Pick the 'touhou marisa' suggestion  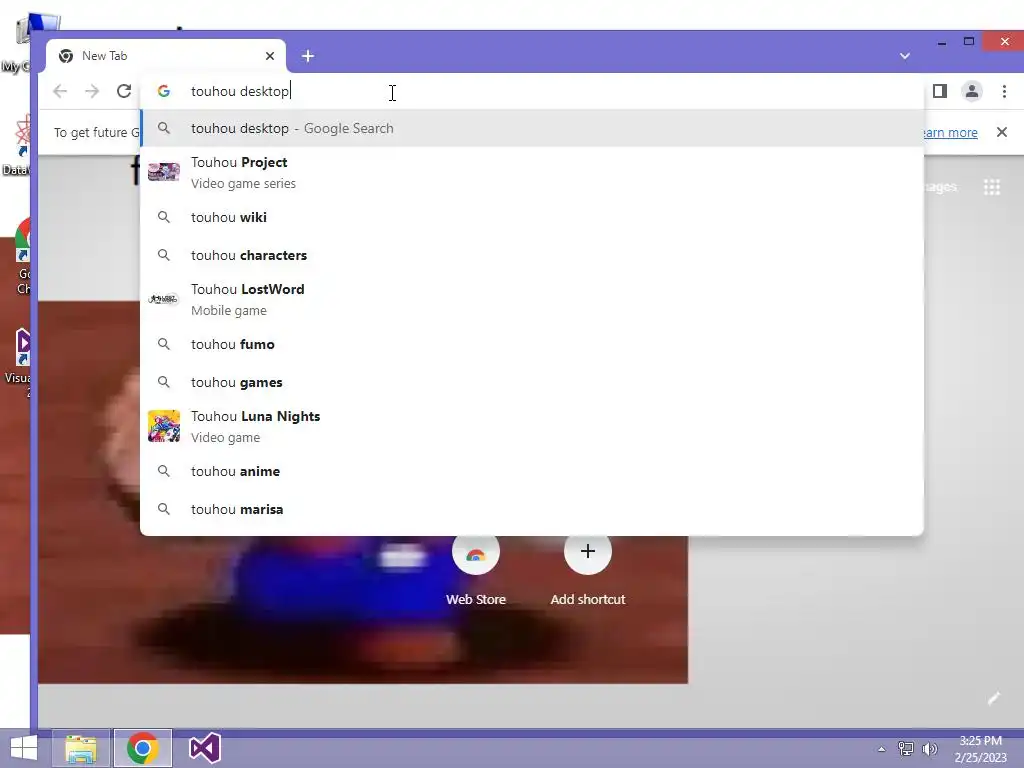click(532, 509)
